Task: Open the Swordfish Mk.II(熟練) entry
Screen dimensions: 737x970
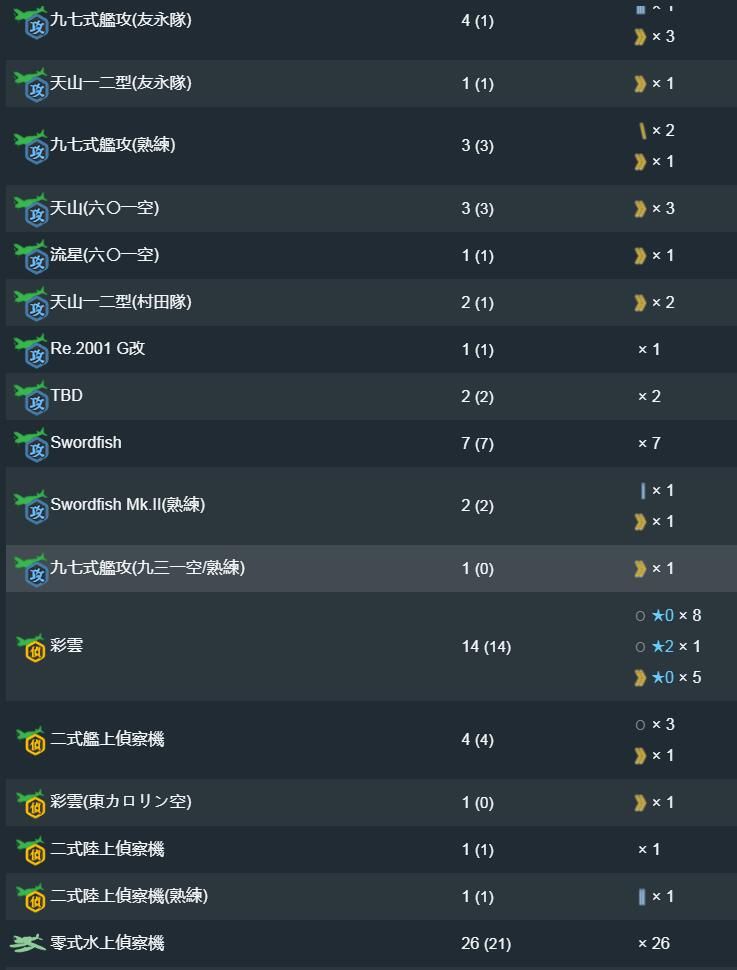Action: 127,505
